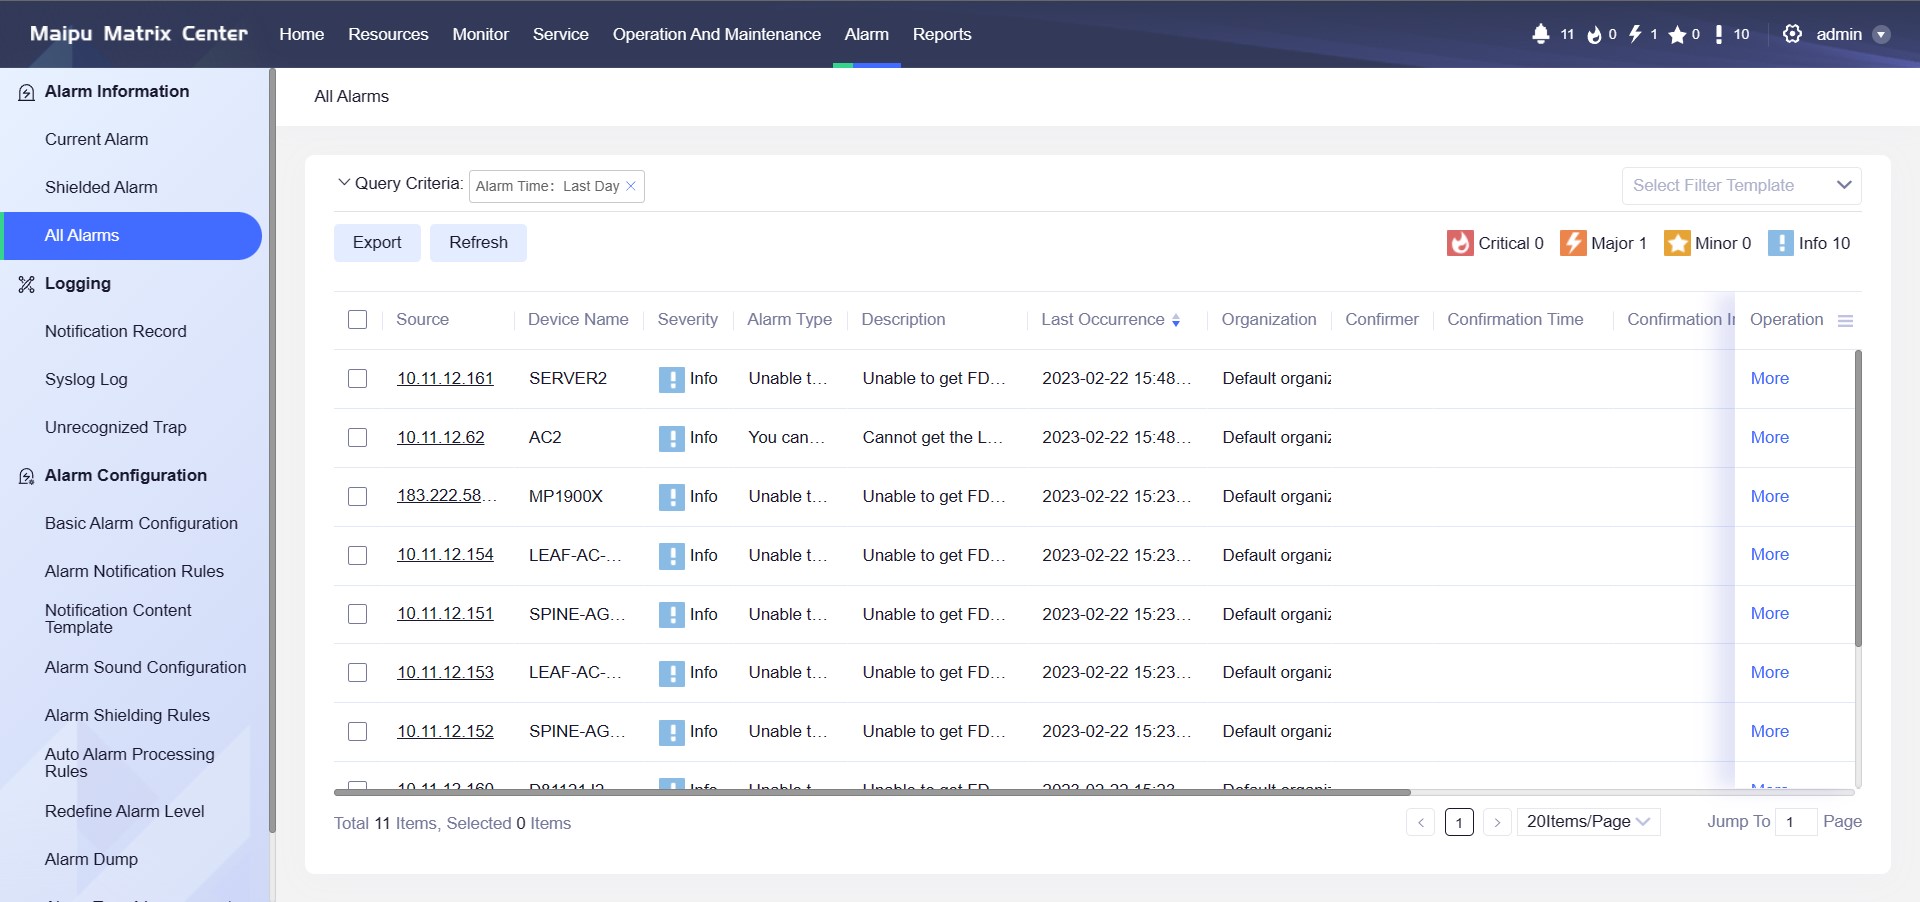This screenshot has width=1920, height=902.
Task: Click the minor star icon in header
Action: coord(1677,35)
